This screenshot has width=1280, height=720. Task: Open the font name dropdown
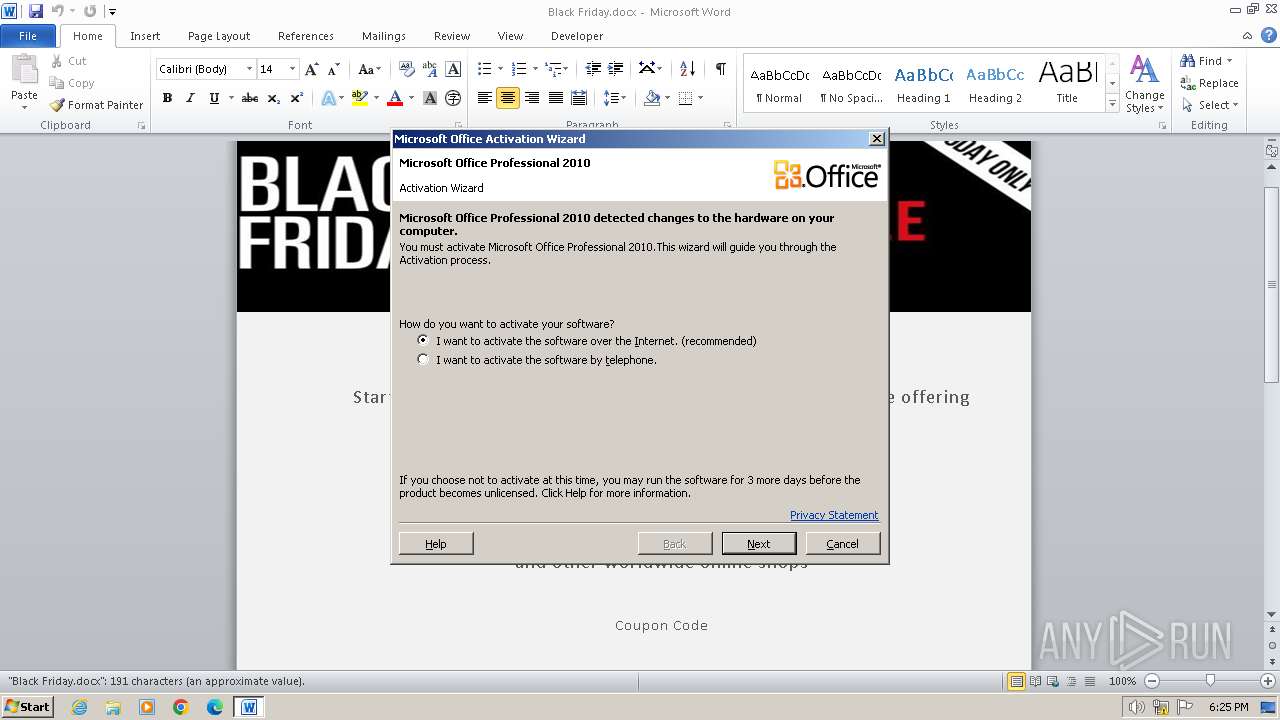click(x=249, y=69)
